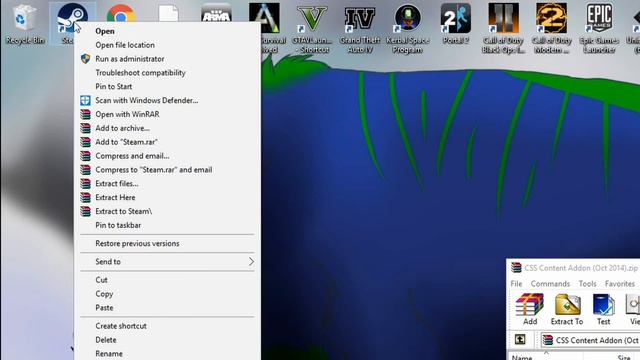Image resolution: width=640 pixels, height=360 pixels.
Task: Select the ARK Survival Evolved desktop icon
Action: [264, 17]
